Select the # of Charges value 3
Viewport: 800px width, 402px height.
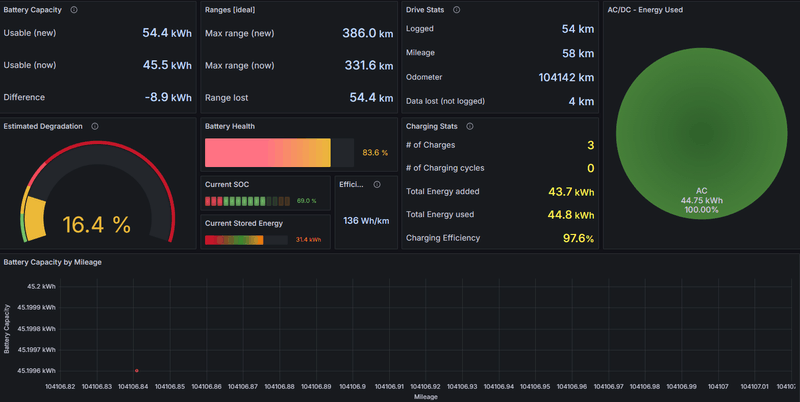(x=590, y=145)
